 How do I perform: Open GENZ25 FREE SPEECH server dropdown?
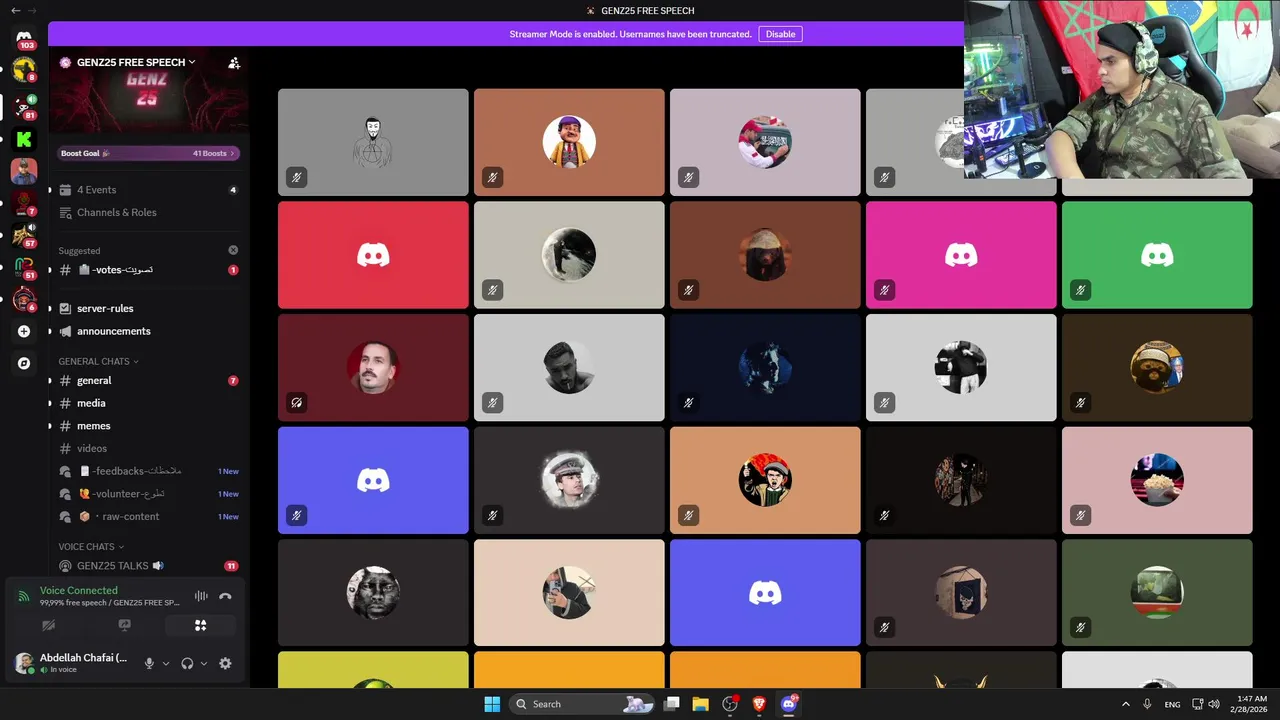[136, 62]
